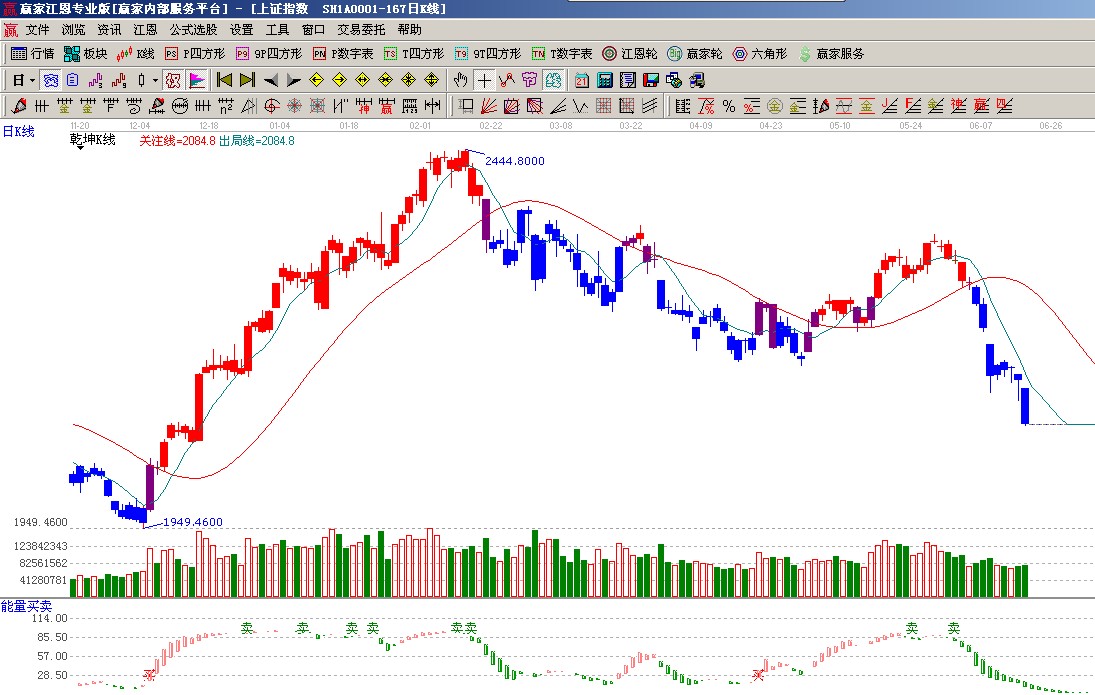The height and width of the screenshot is (695, 1095).
Task: Open the 交易委托 menu
Action: (360, 30)
